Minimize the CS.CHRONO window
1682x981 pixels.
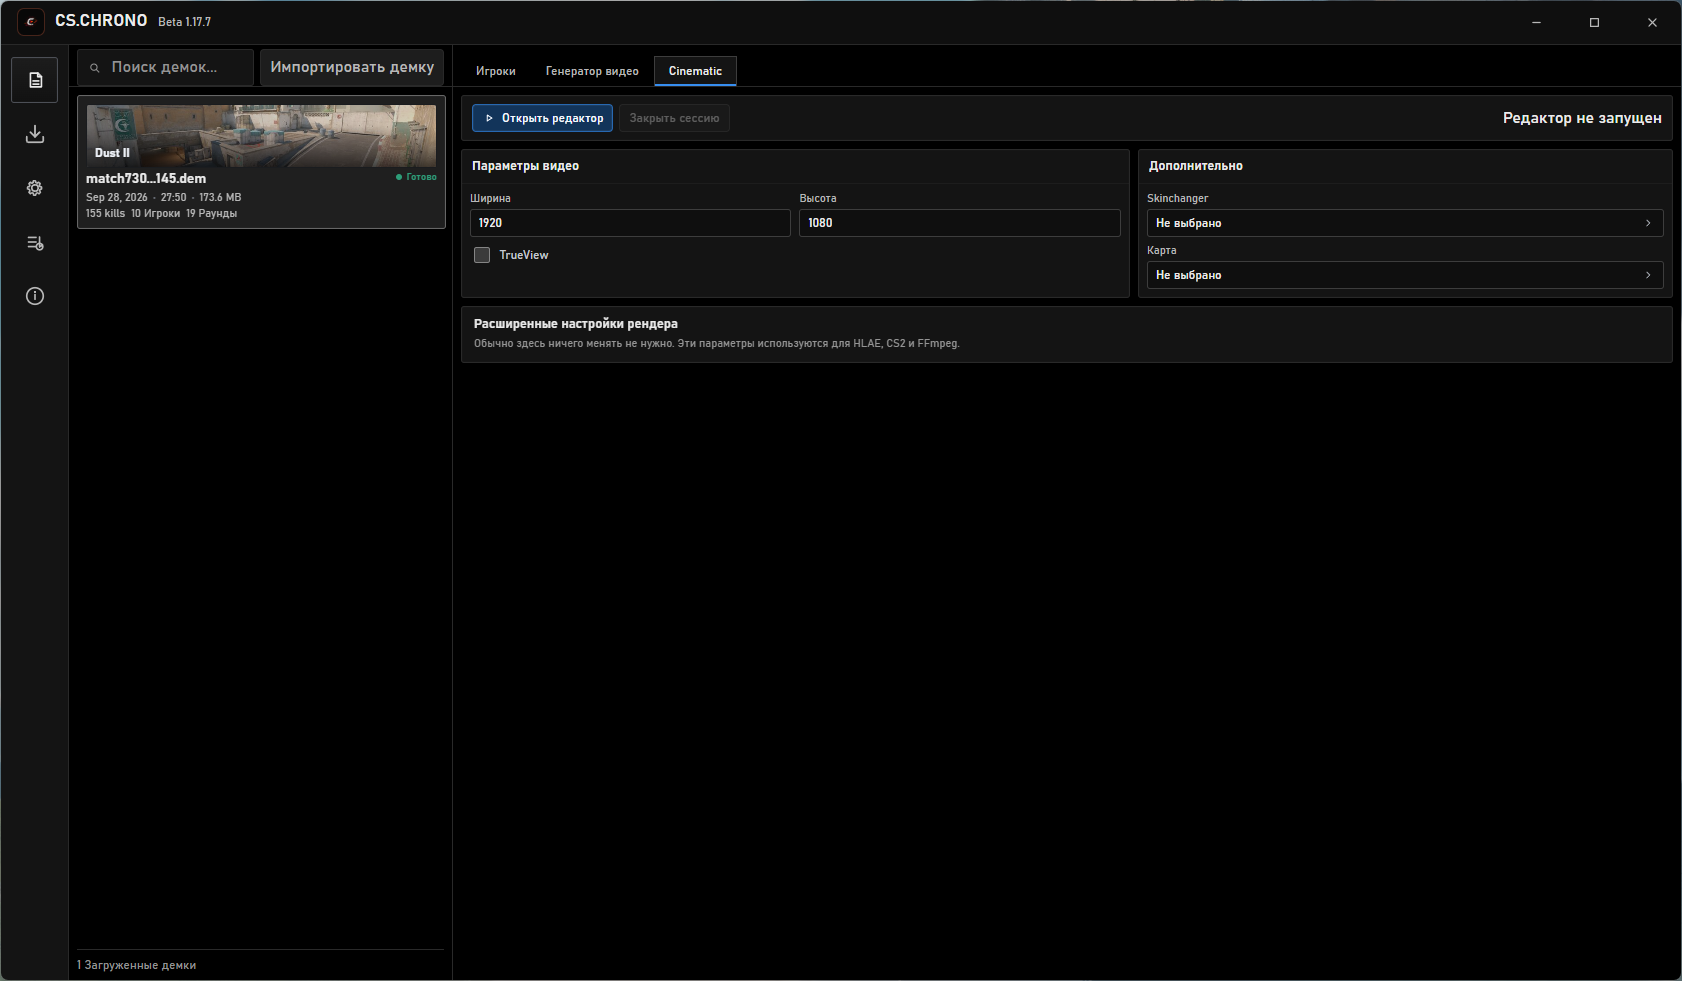1537,22
